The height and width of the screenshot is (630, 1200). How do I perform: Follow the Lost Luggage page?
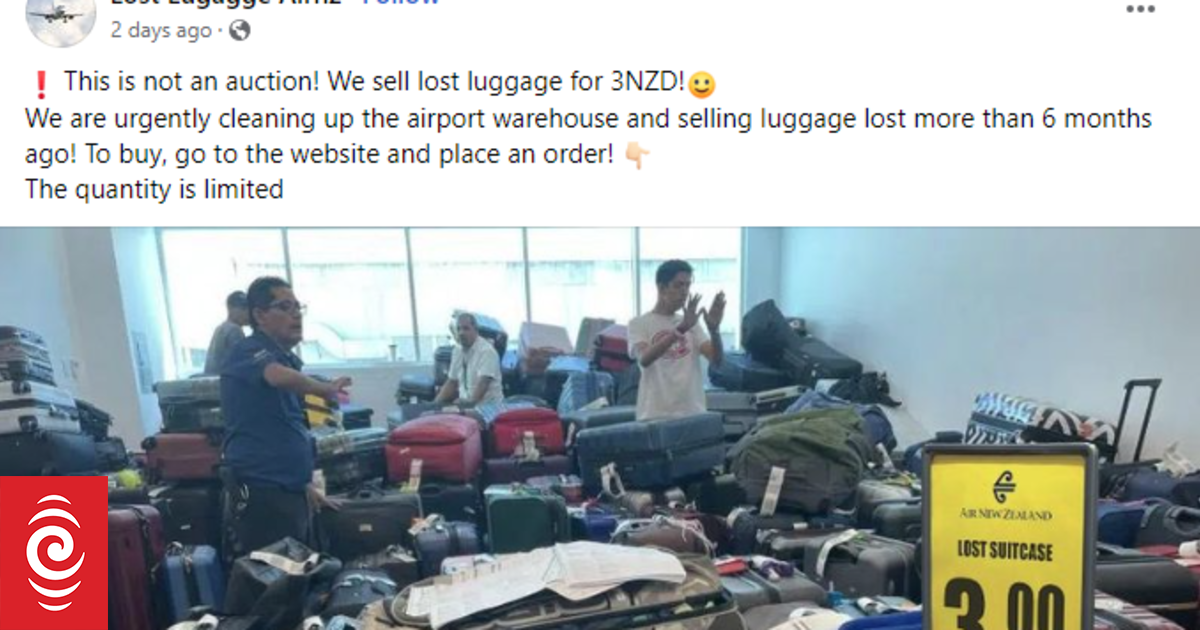[400, 3]
